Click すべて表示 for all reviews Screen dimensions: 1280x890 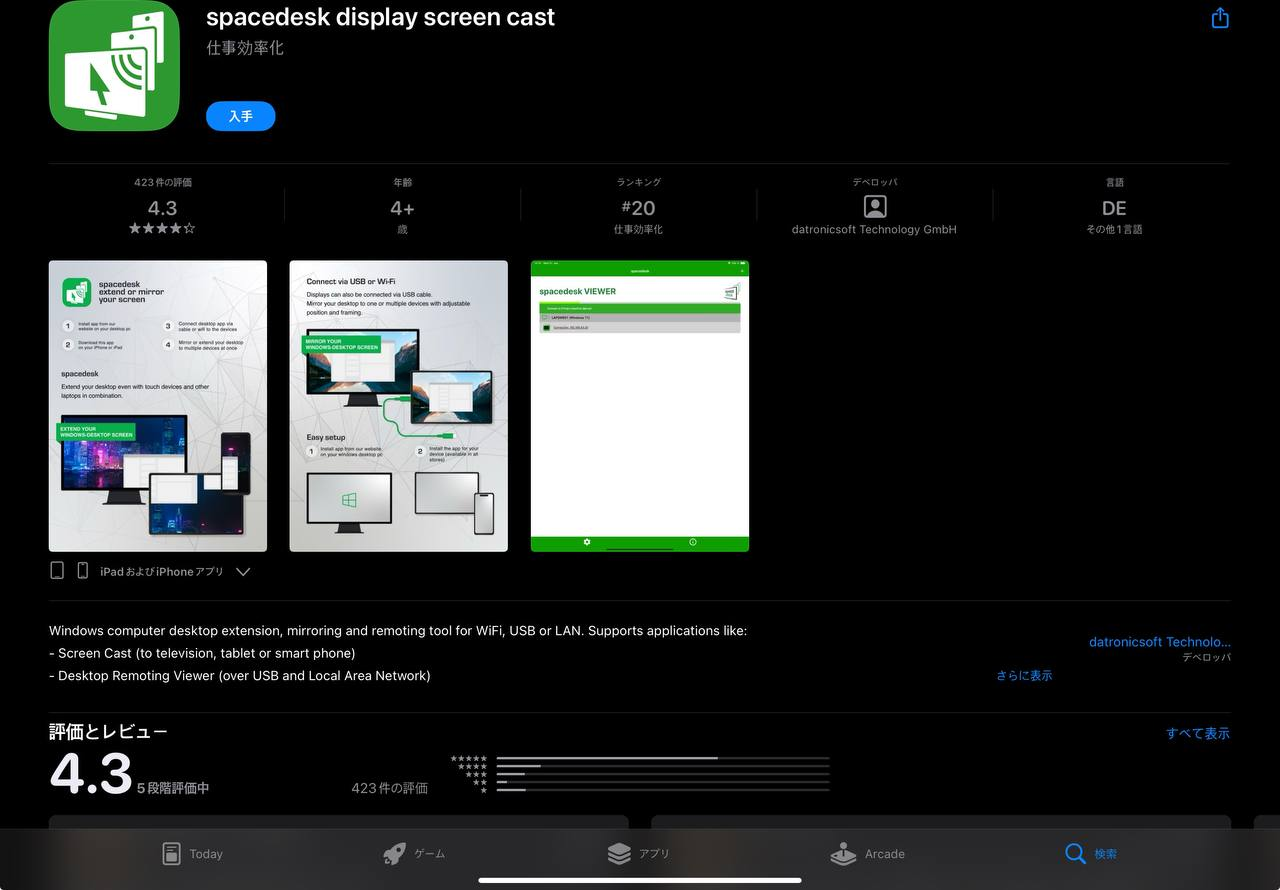pyautogui.click(x=1198, y=733)
